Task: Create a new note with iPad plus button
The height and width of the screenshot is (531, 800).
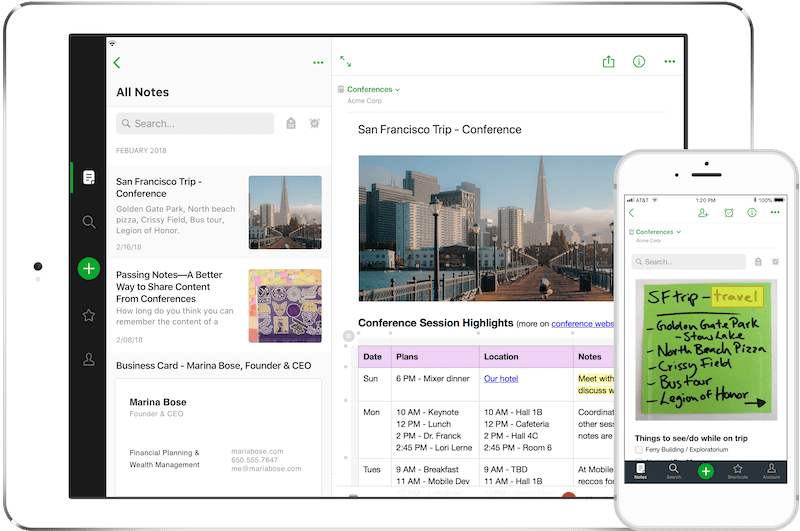Action: point(89,268)
